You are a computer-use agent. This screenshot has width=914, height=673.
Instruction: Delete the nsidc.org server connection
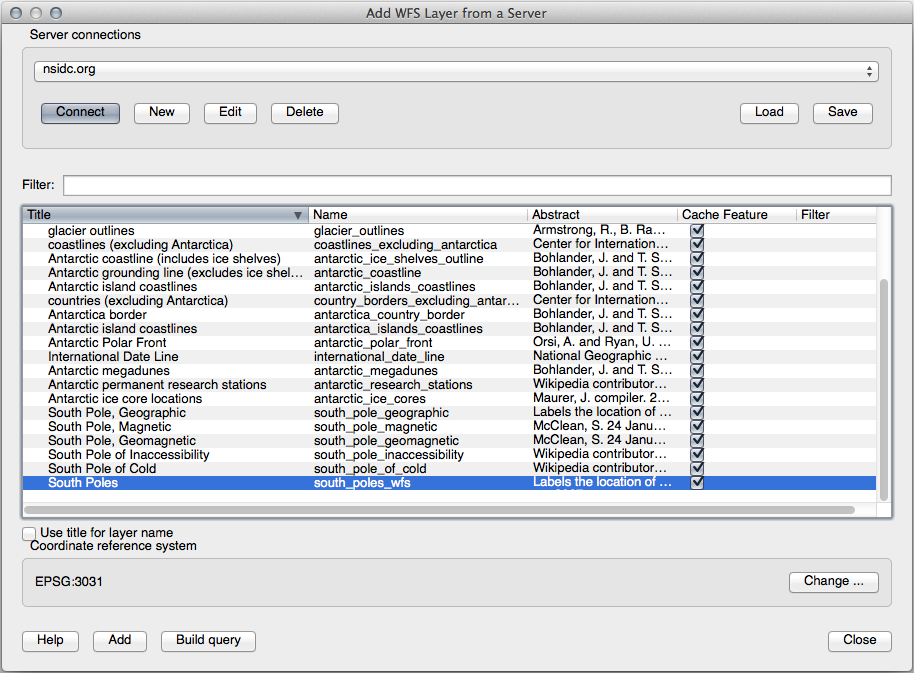click(304, 113)
